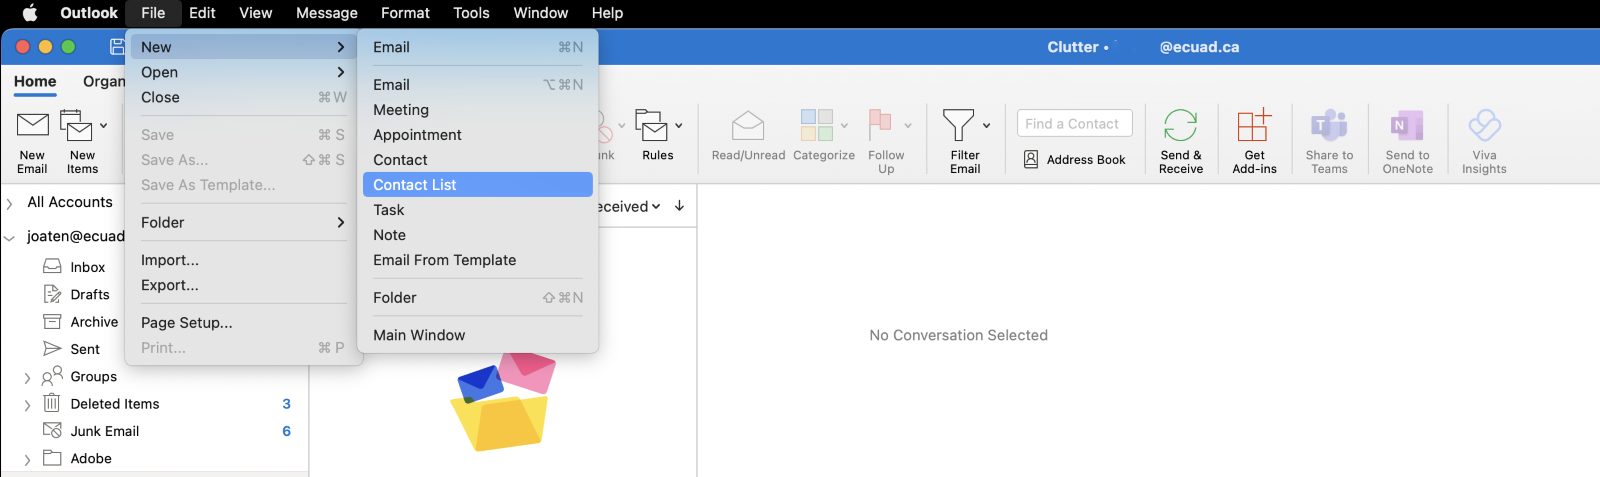Expand the Groups folder tree

[27, 378]
